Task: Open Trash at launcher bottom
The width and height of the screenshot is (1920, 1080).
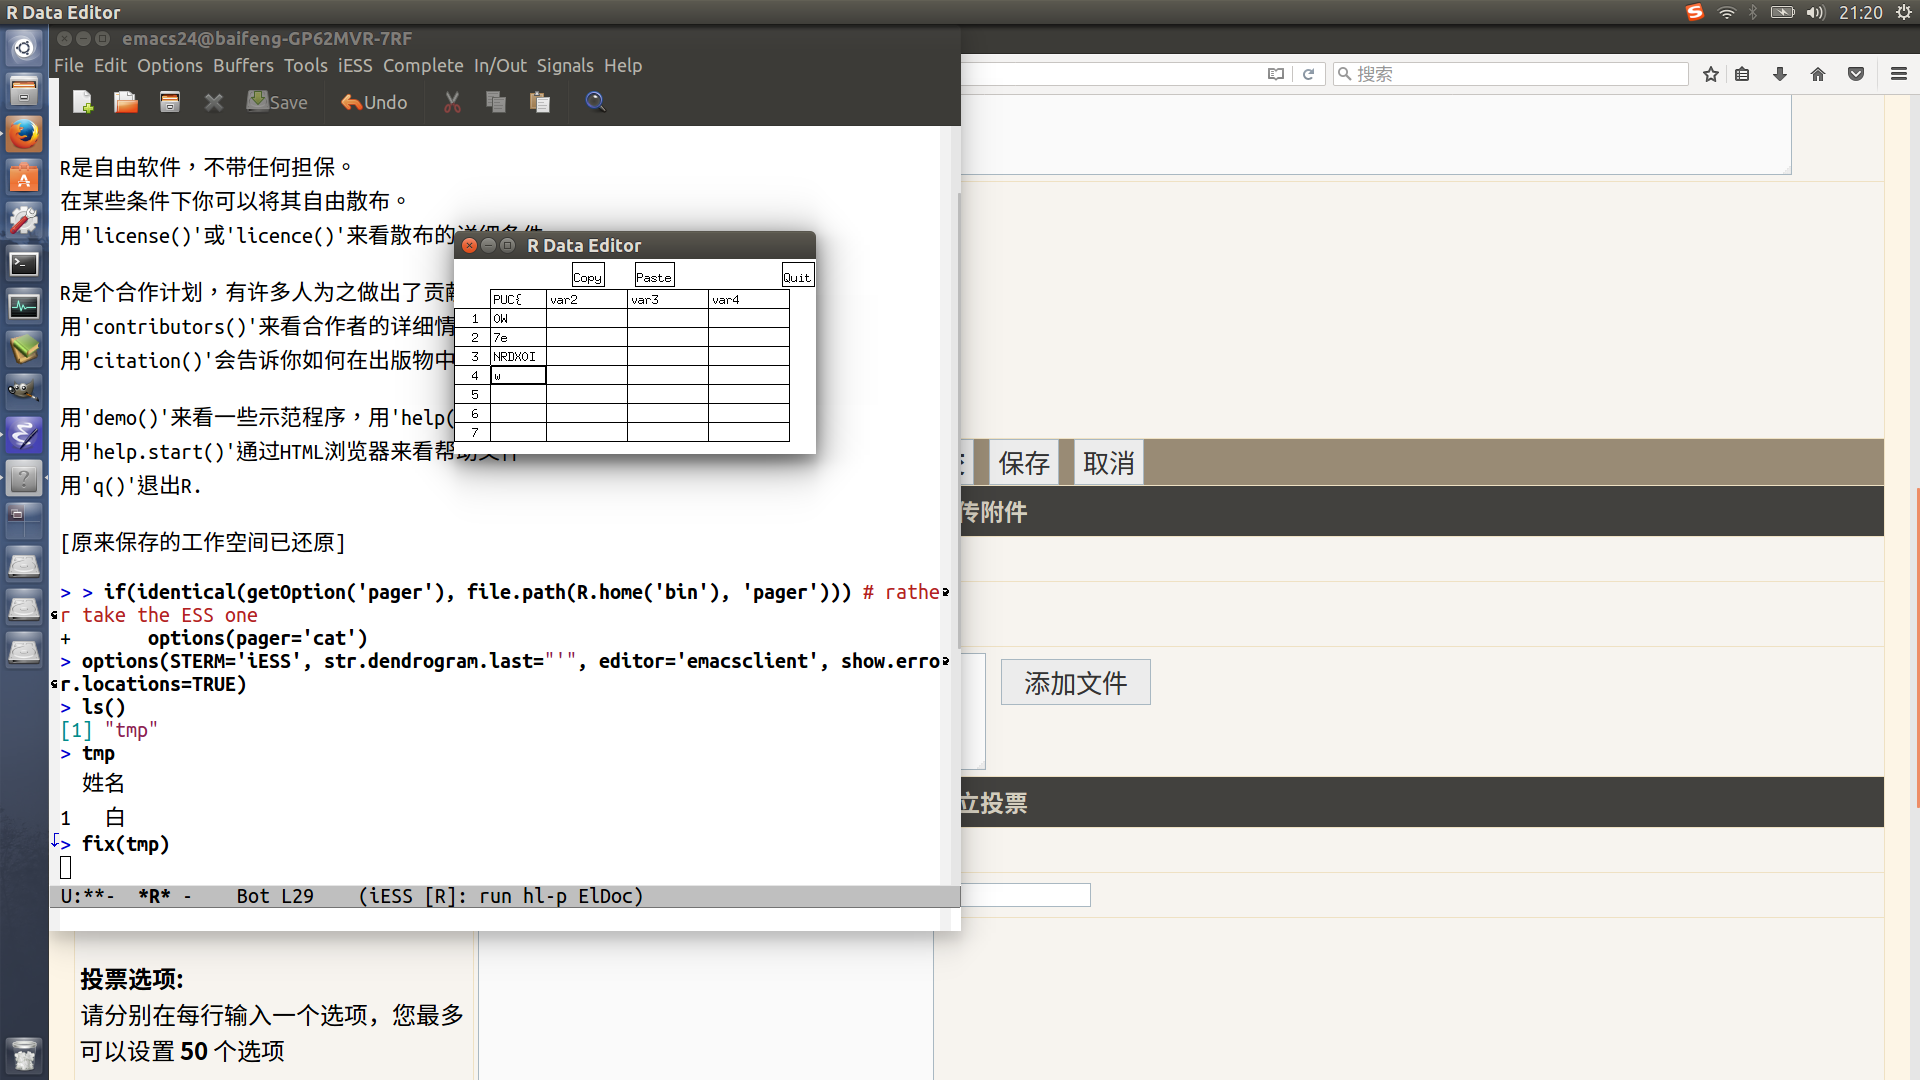Action: click(x=24, y=1054)
